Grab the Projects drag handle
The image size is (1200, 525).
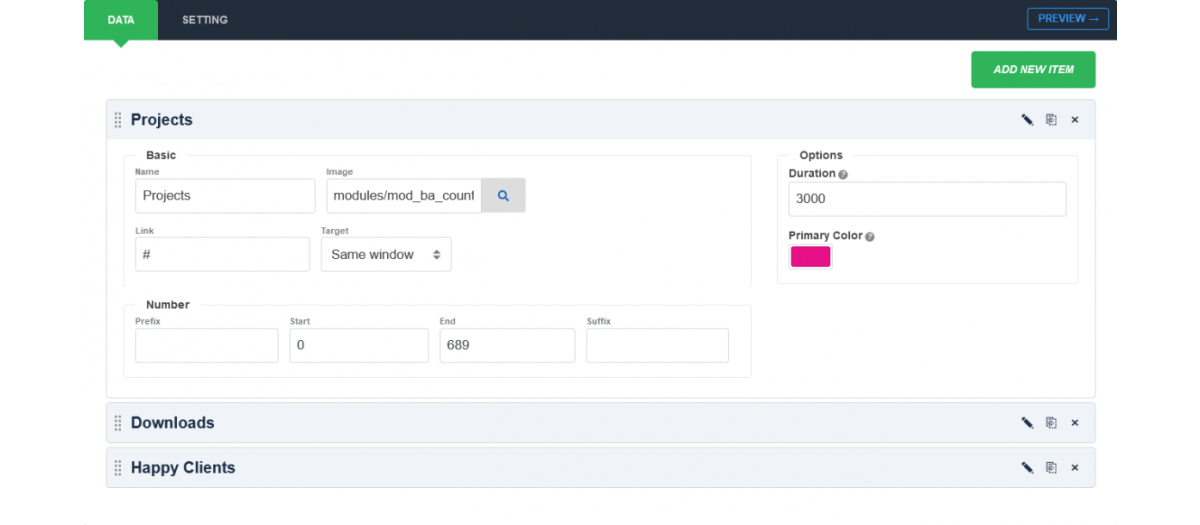(118, 120)
